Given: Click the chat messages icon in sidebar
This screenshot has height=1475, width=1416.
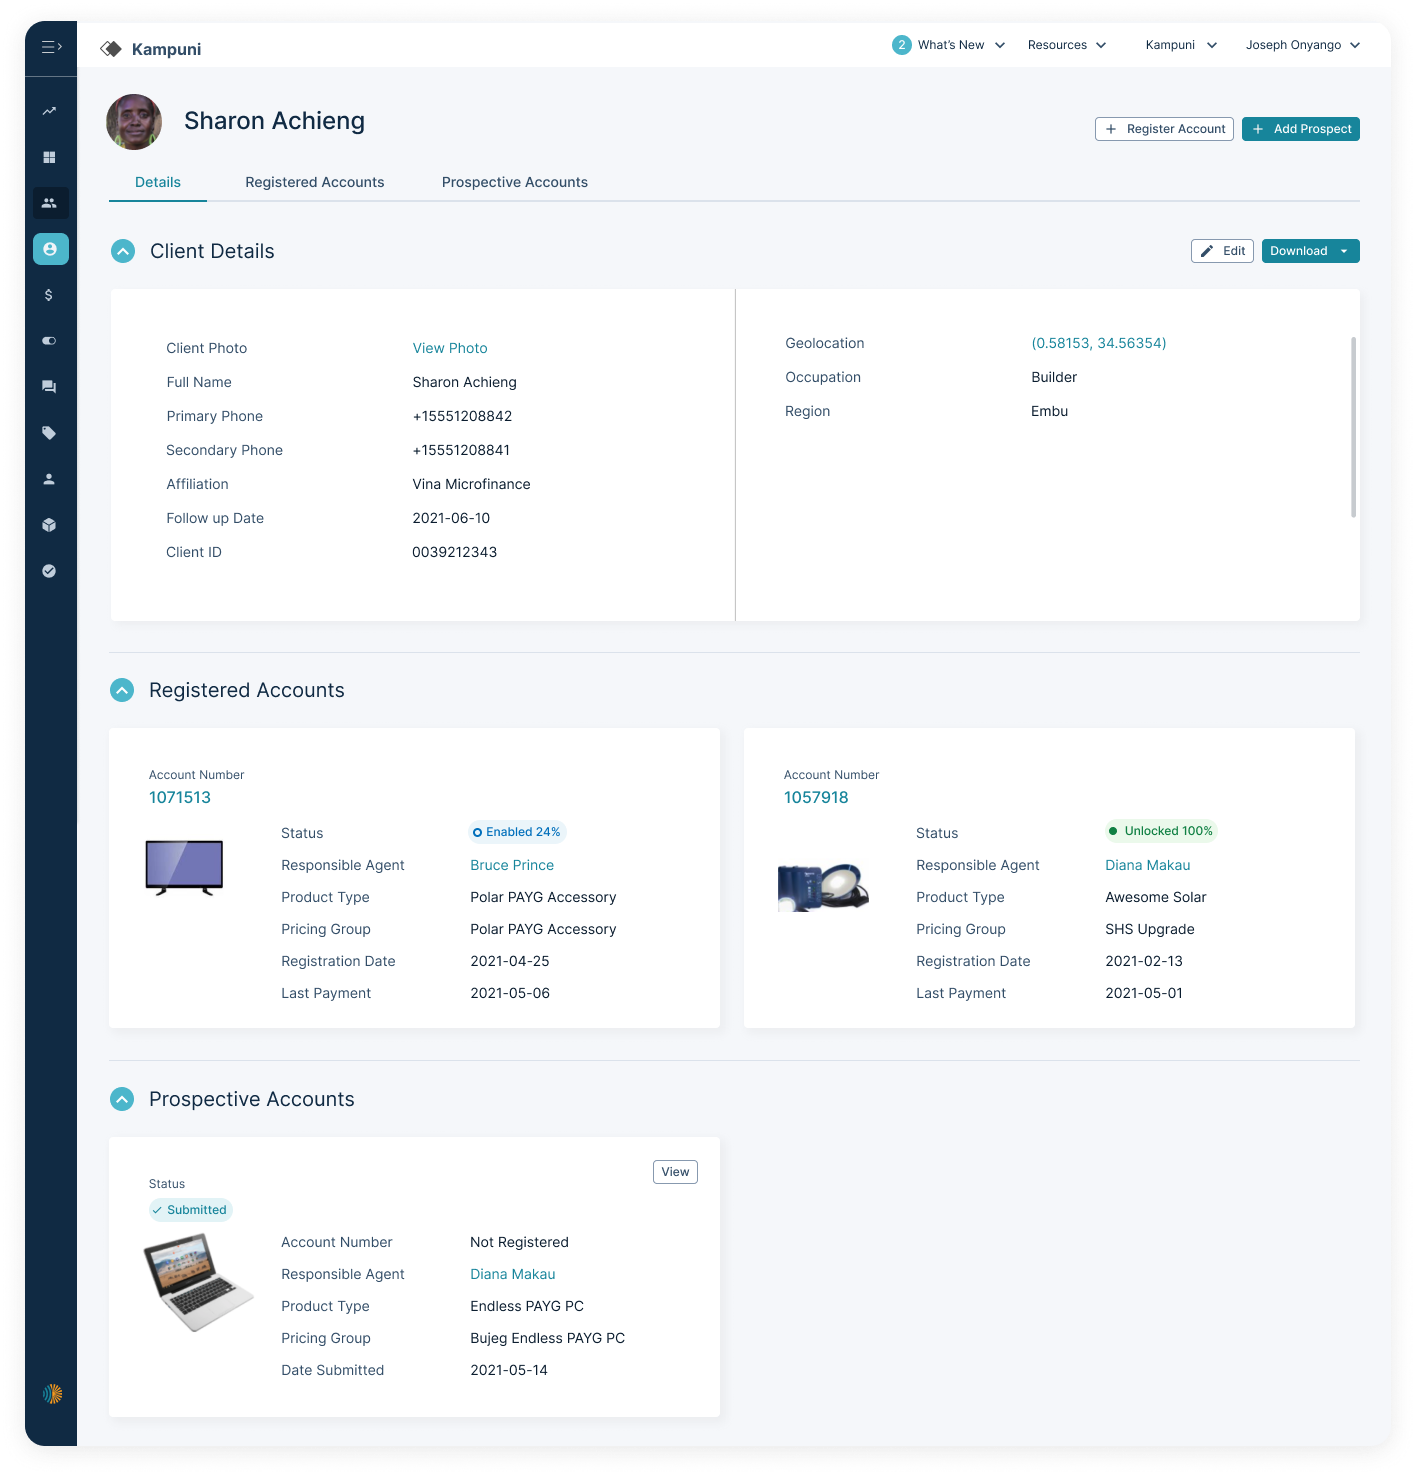Looking at the screenshot, I should coord(49,387).
